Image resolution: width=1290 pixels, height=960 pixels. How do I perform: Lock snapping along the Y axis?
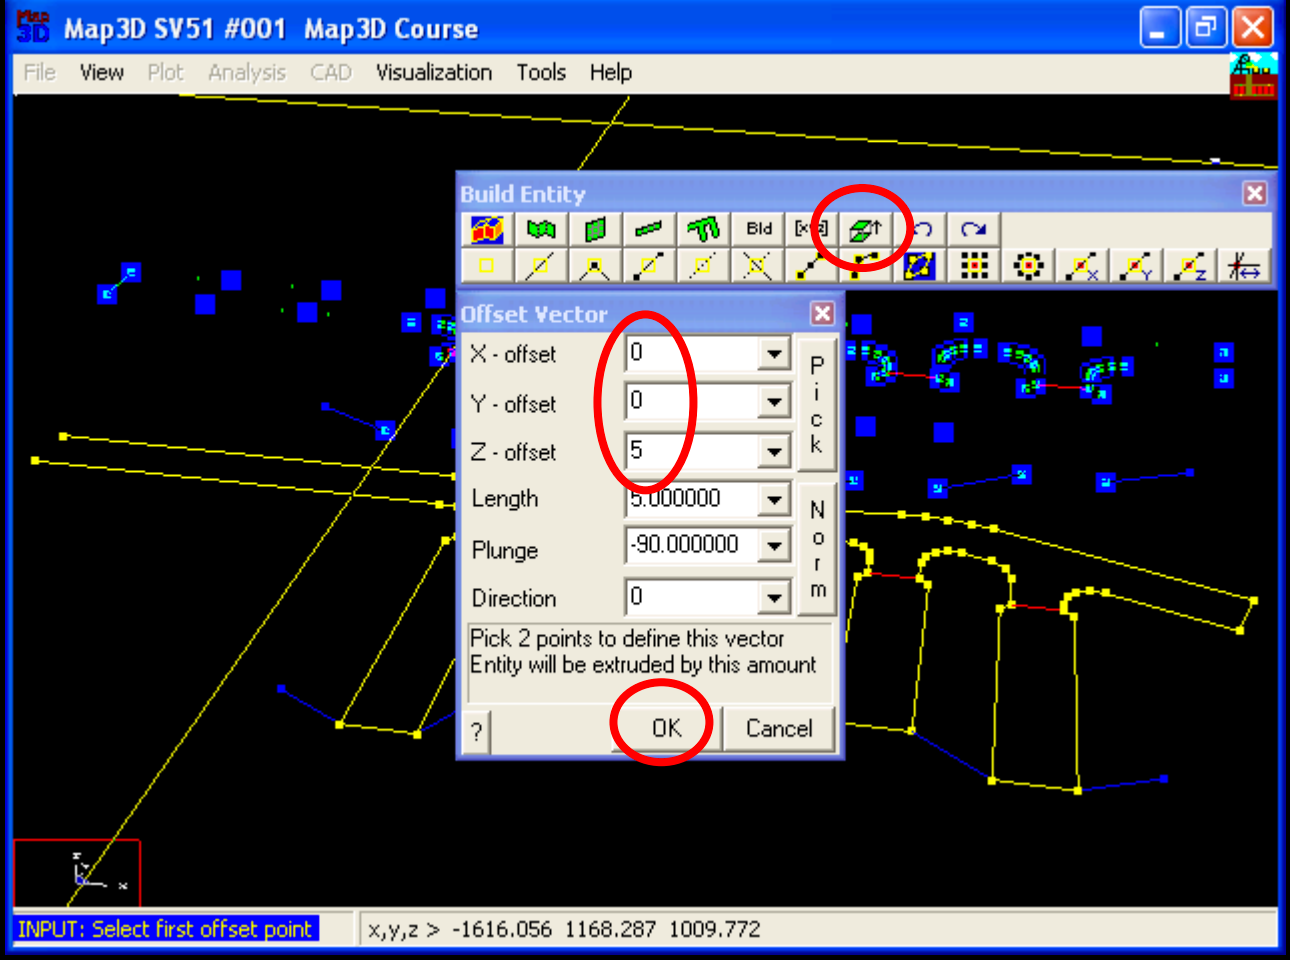click(x=1136, y=266)
